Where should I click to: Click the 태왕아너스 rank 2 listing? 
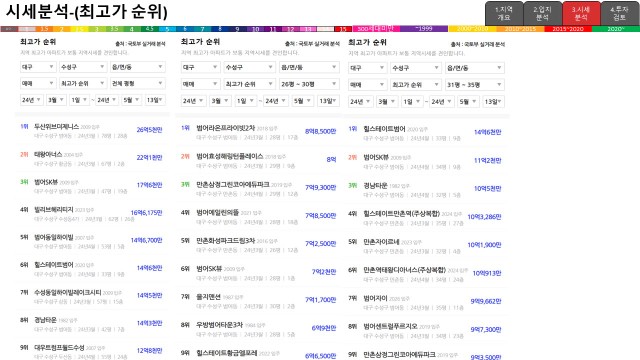(x=91, y=158)
